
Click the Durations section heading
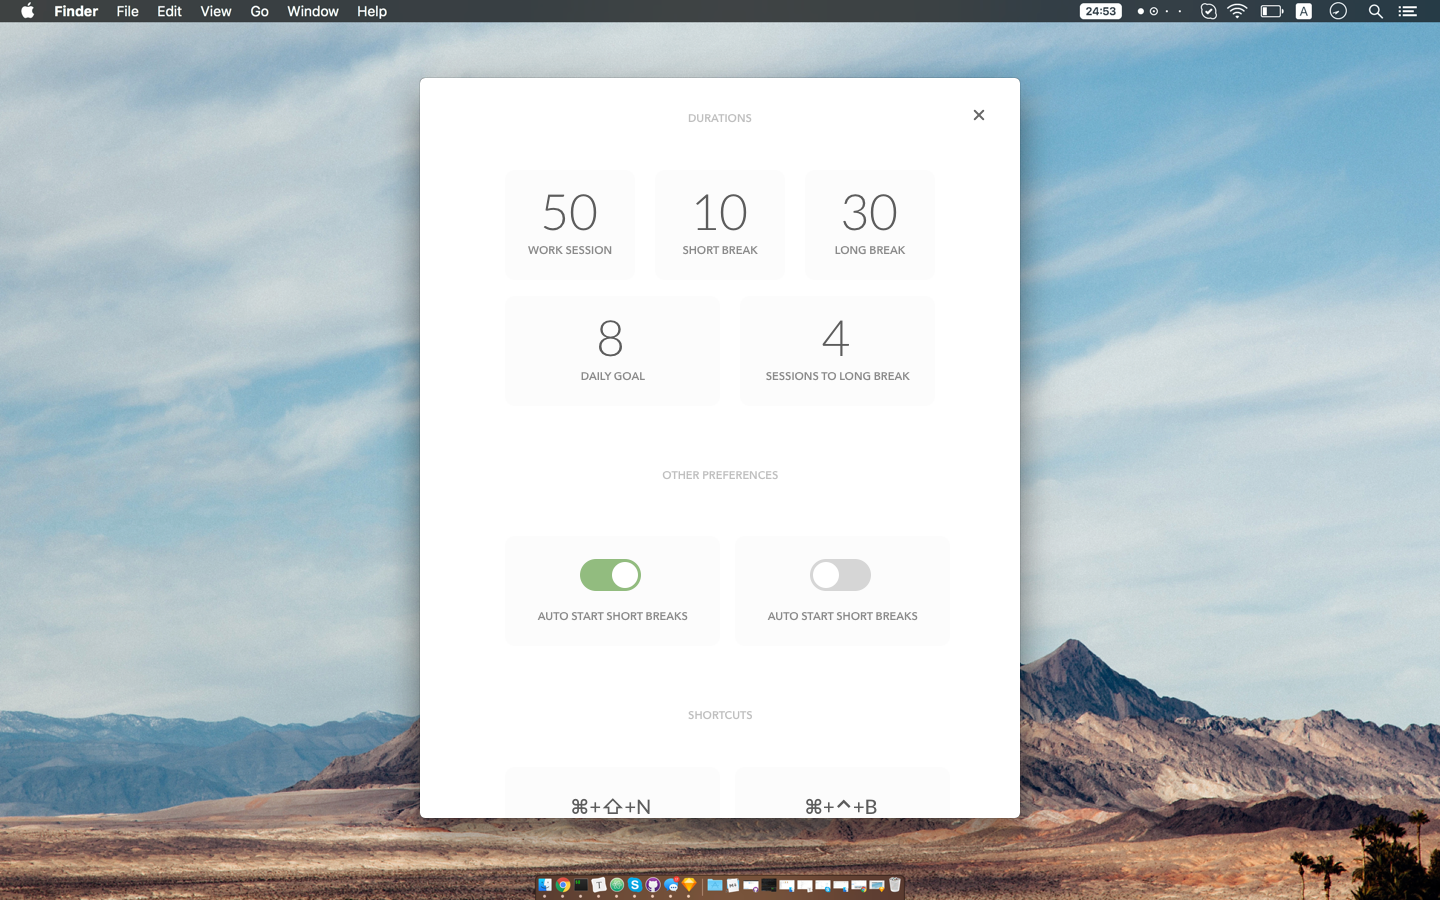pos(720,118)
